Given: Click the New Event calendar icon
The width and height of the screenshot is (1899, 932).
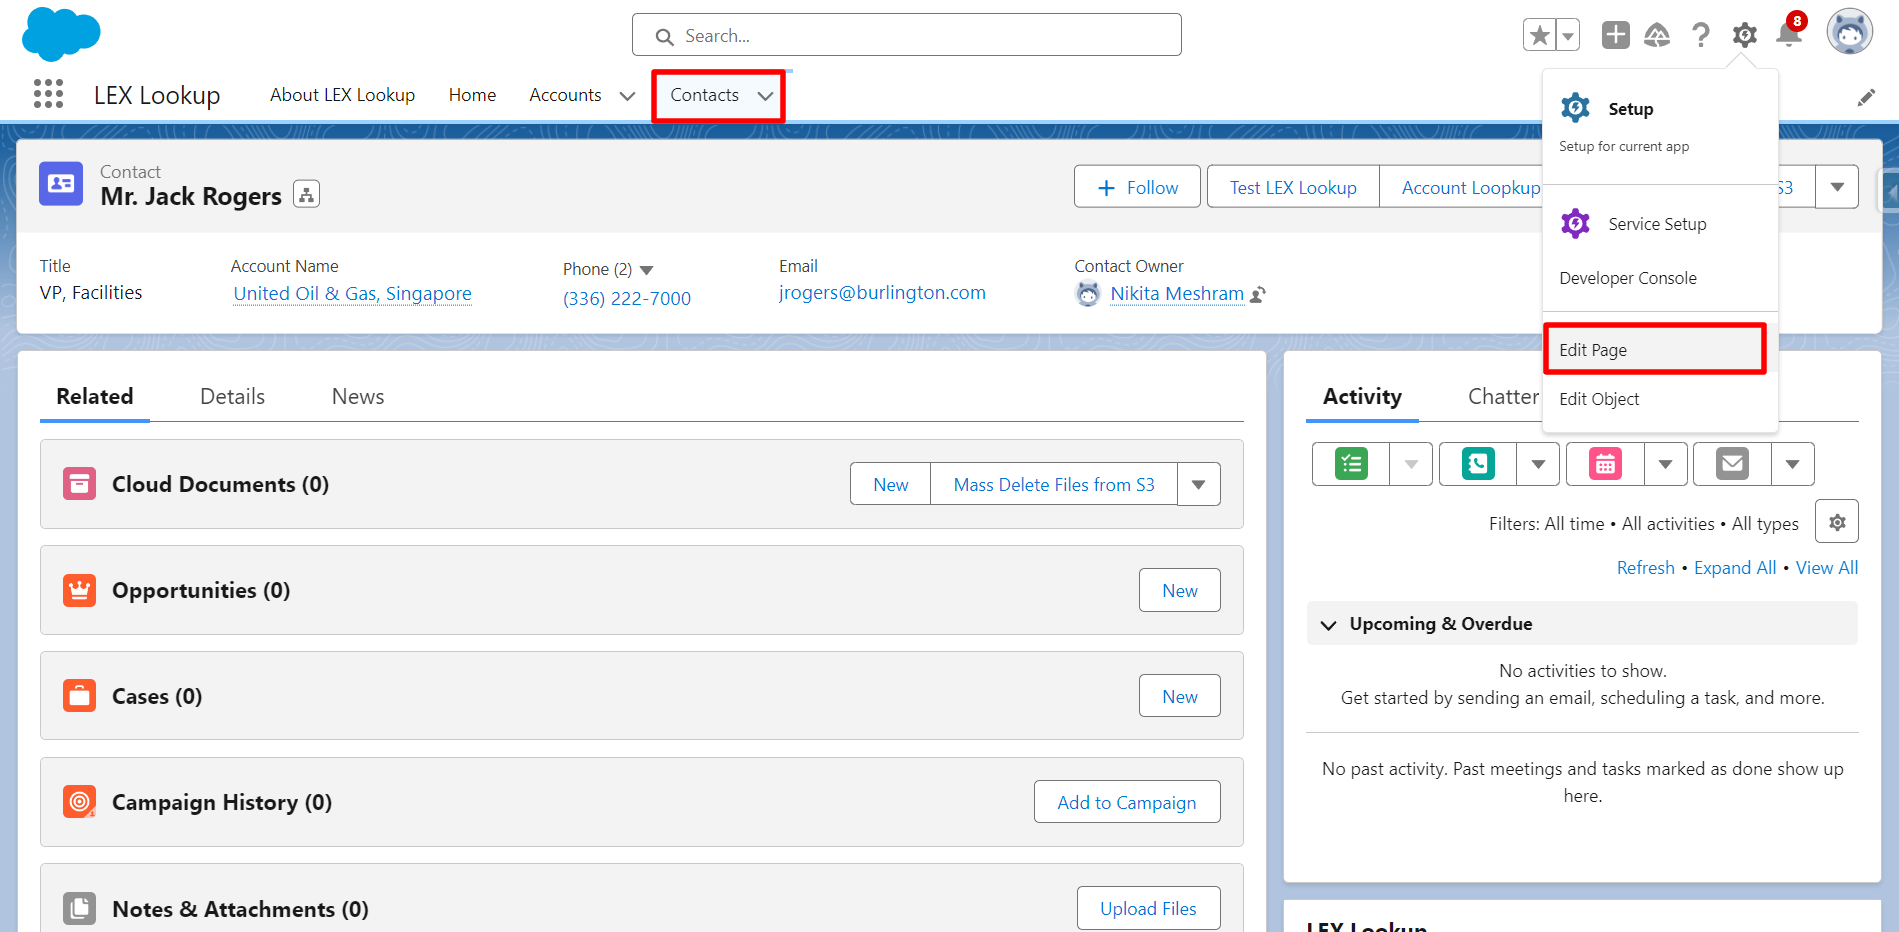Looking at the screenshot, I should coord(1605,464).
